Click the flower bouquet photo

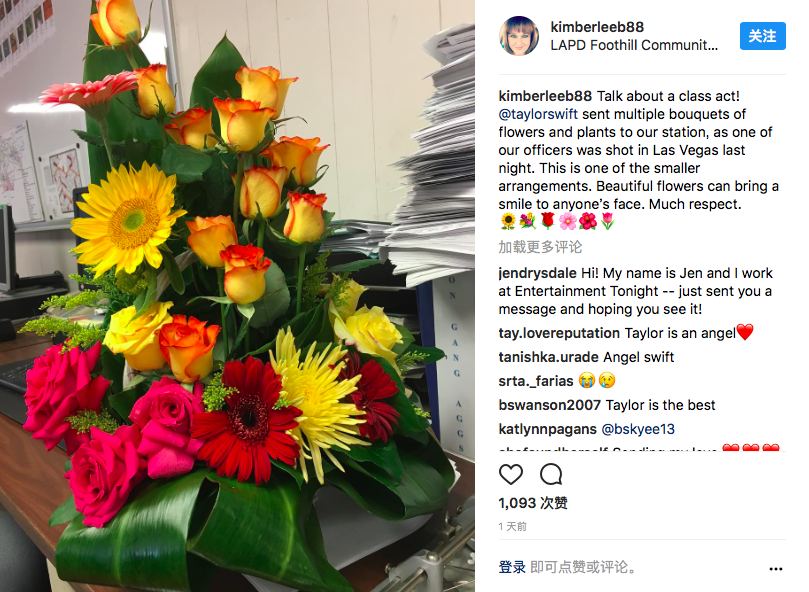[x=237, y=296]
